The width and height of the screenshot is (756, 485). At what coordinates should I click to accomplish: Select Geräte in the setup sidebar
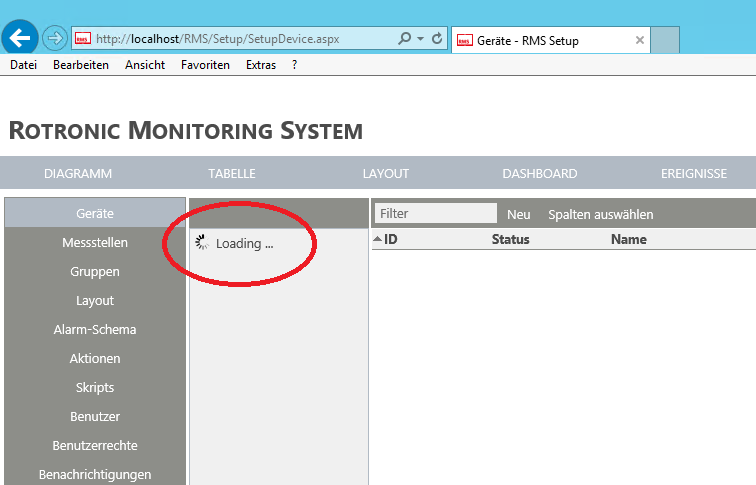pos(95,213)
